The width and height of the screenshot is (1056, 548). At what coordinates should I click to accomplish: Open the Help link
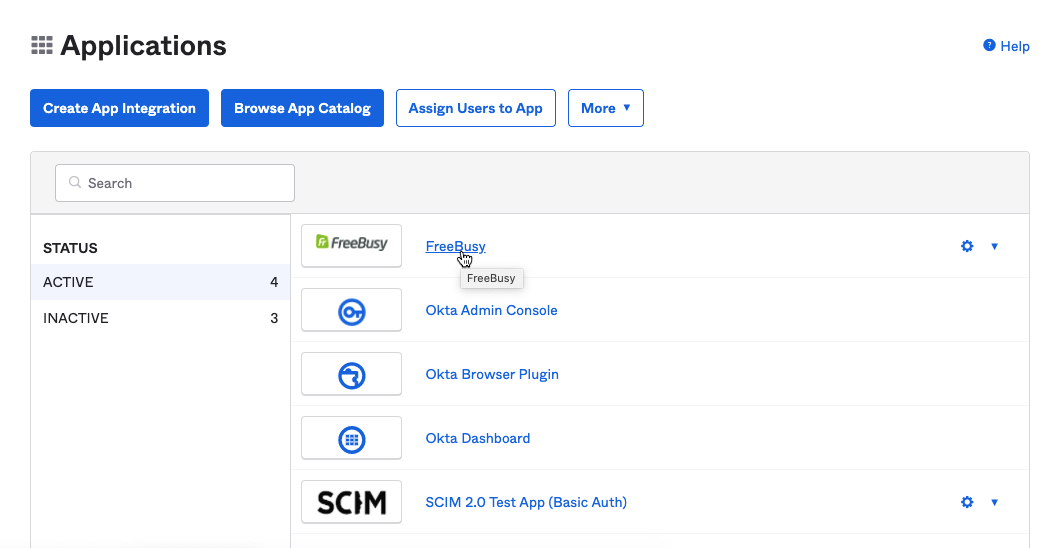point(1014,46)
